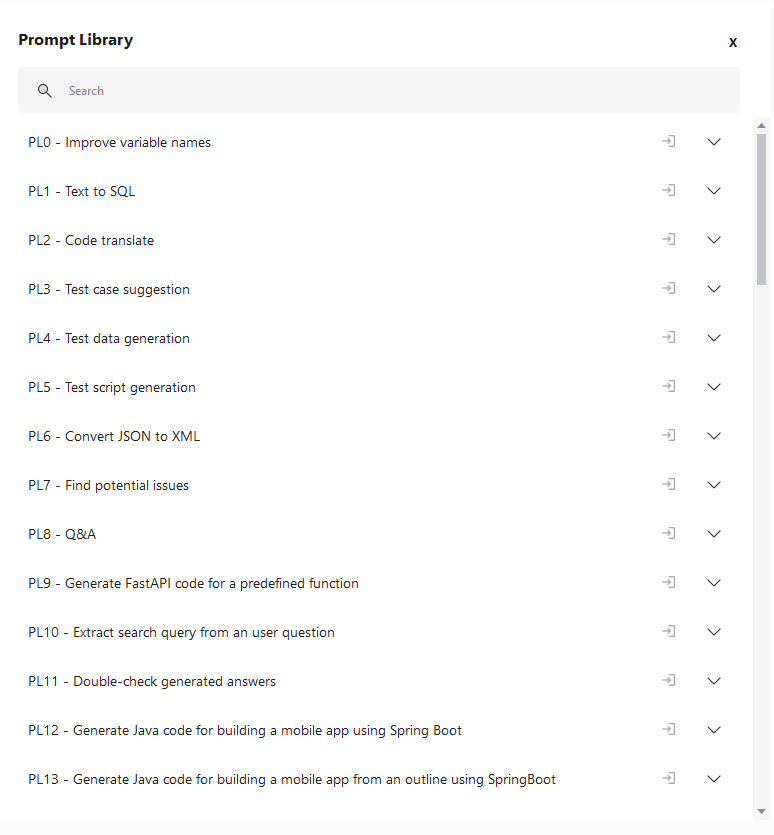The width and height of the screenshot is (774, 835).
Task: Open the PL6 - Convert JSON to XML item
Action: point(114,436)
